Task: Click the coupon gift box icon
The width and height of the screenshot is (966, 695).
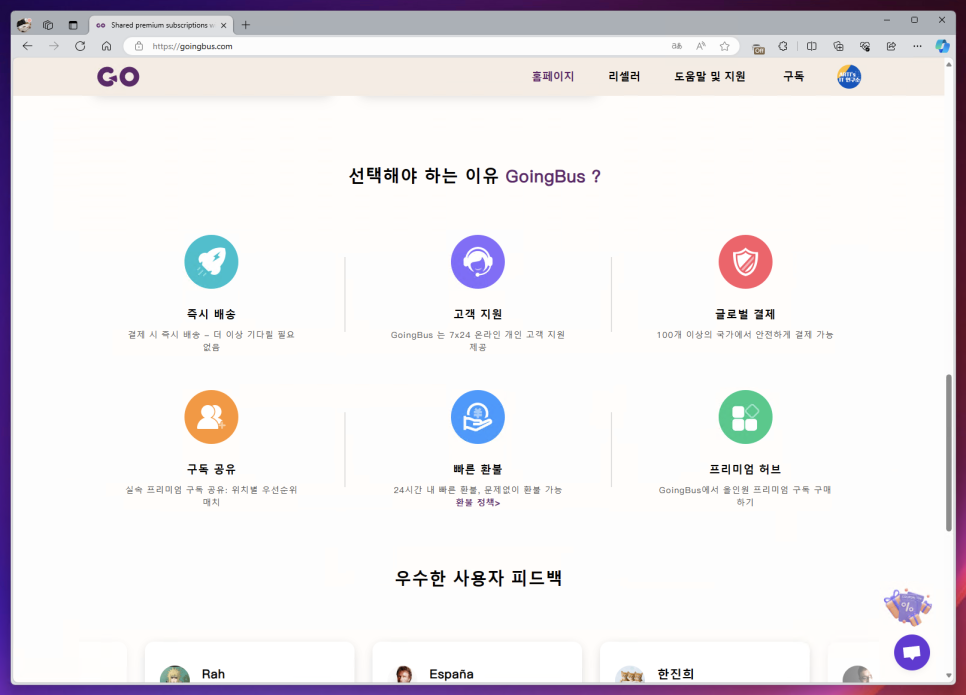Action: 908,606
